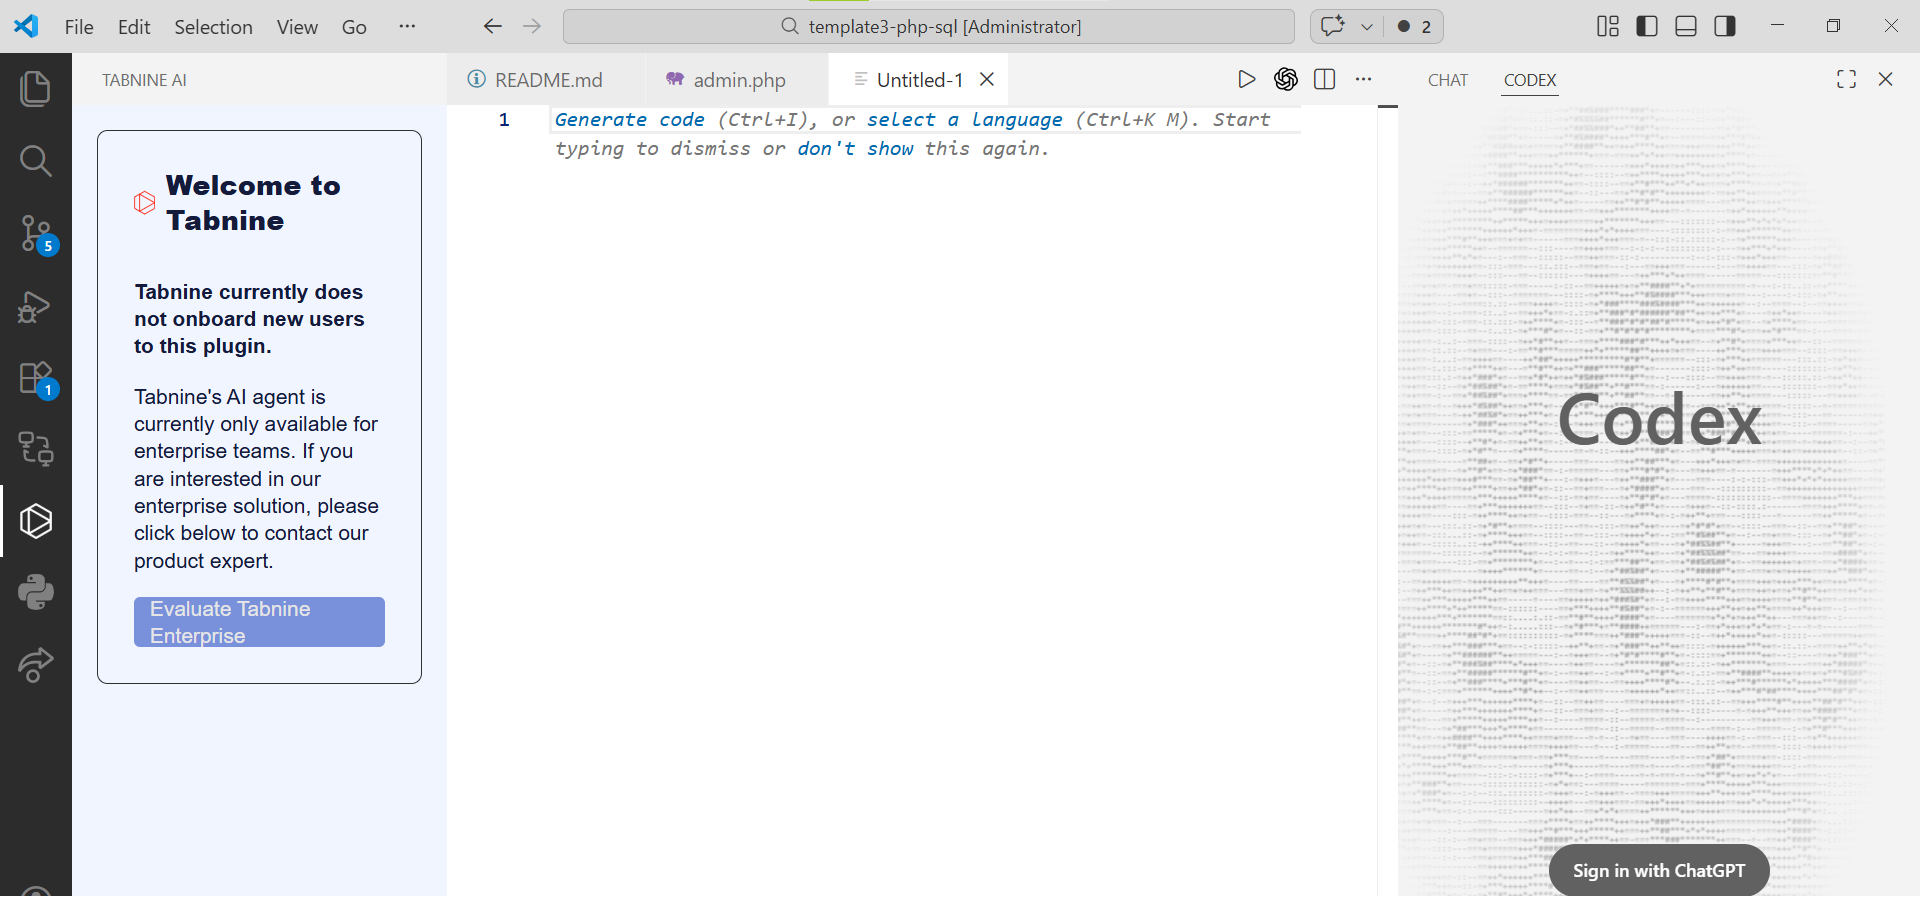This screenshot has height=897, width=1920.
Task: Open more editor actions ellipsis
Action: [x=1364, y=79]
